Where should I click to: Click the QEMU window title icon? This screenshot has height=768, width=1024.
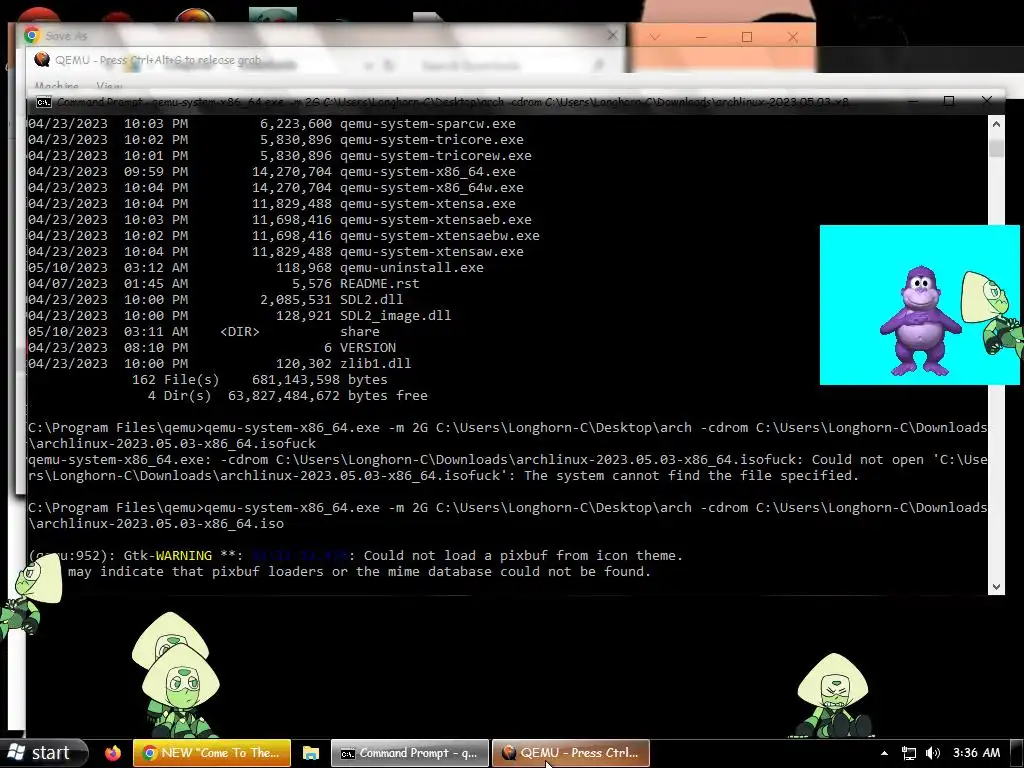[42, 59]
